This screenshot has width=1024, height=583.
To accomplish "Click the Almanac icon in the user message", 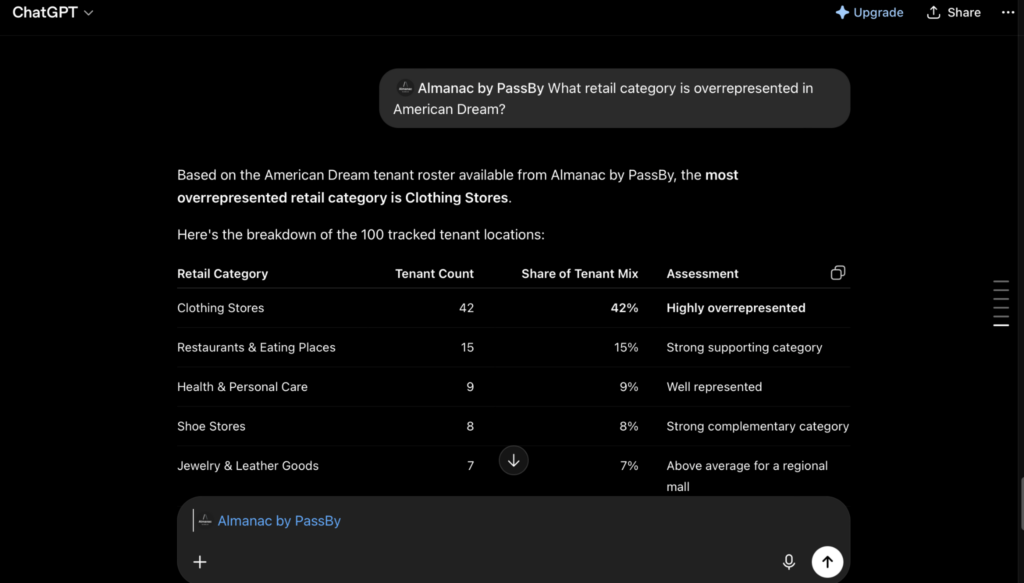I will pyautogui.click(x=405, y=87).
